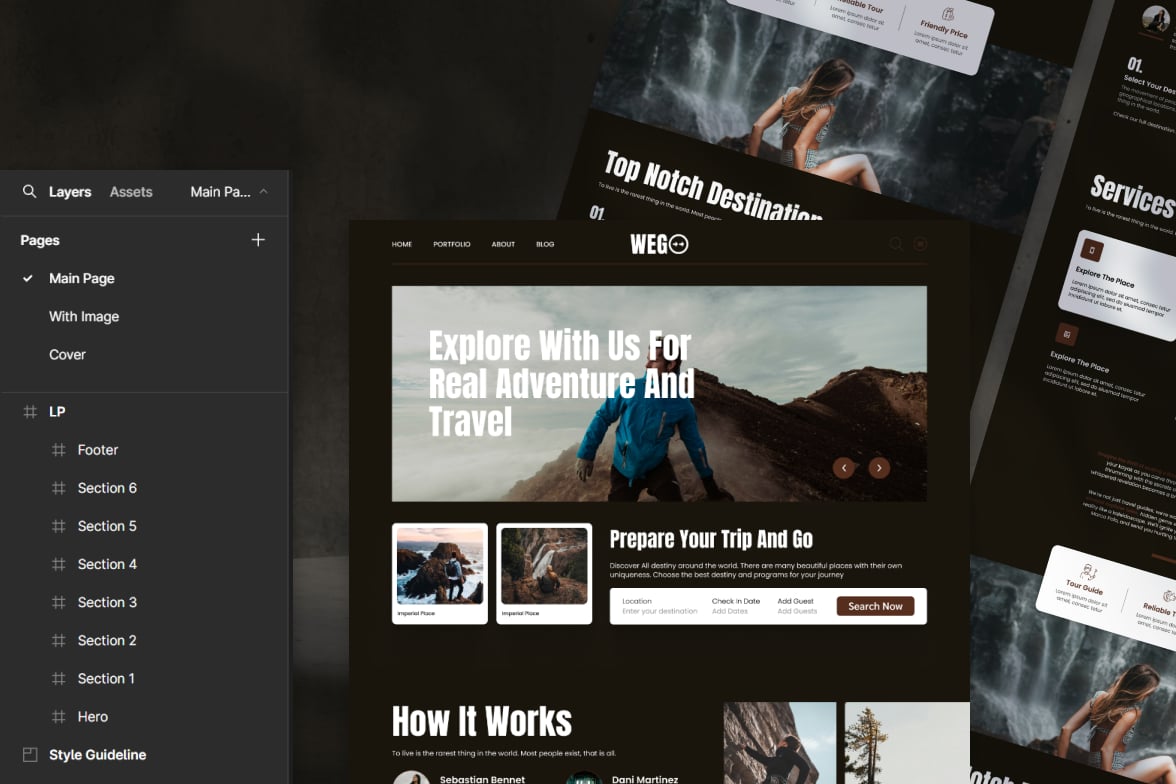Open the rock climber photo
This screenshot has width=1176, height=784.
[x=779, y=743]
